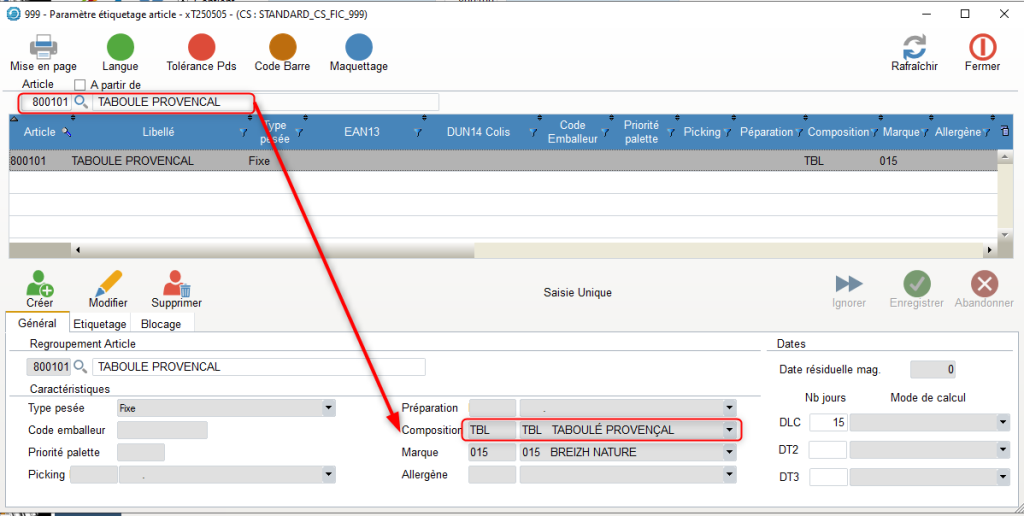The image size is (1024, 516).
Task: Open the Code Barre icon
Action: [282, 47]
